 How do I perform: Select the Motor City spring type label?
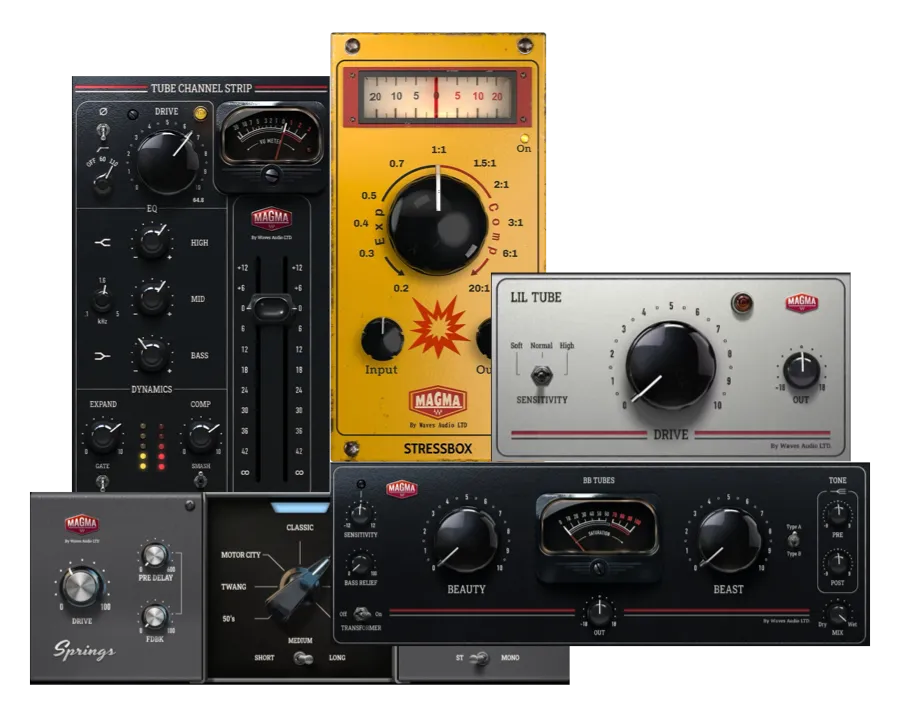coord(240,555)
